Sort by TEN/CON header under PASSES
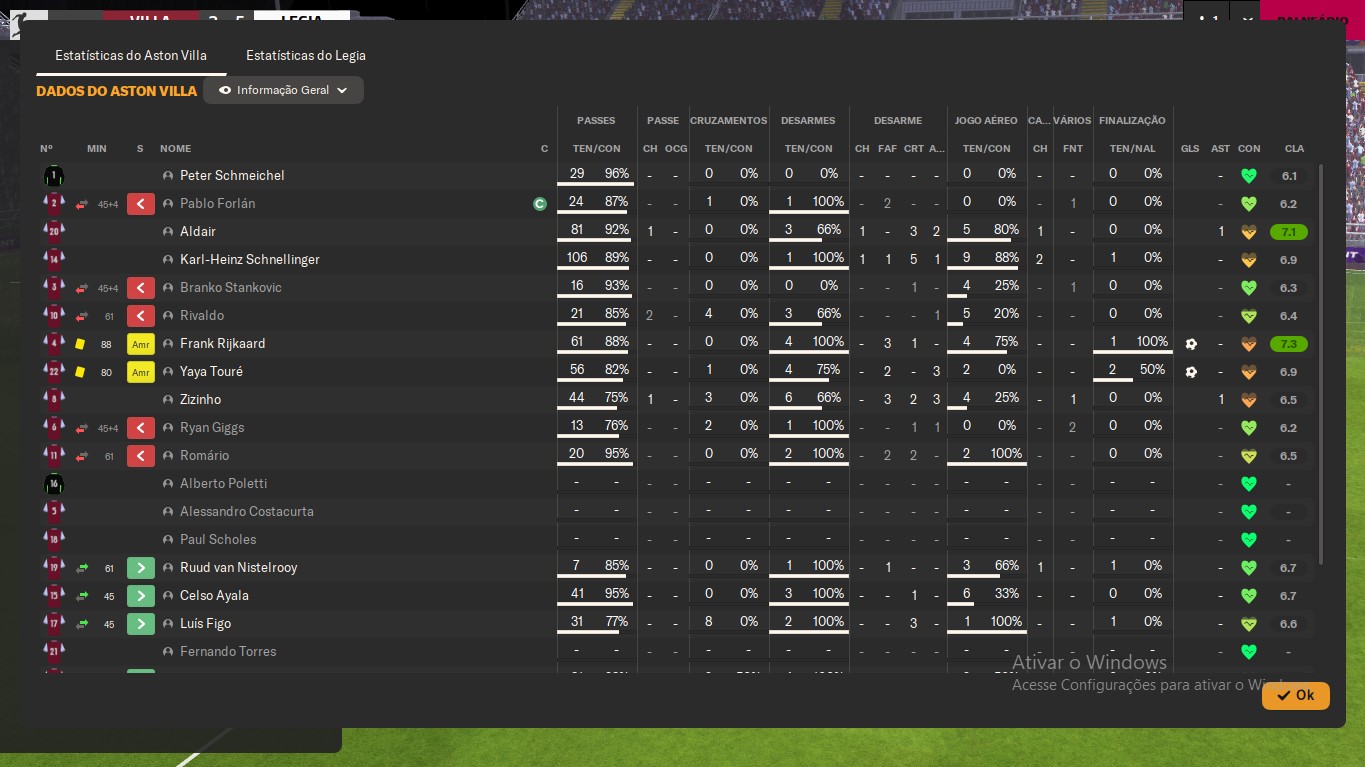The height and width of the screenshot is (767, 1365). 597,149
